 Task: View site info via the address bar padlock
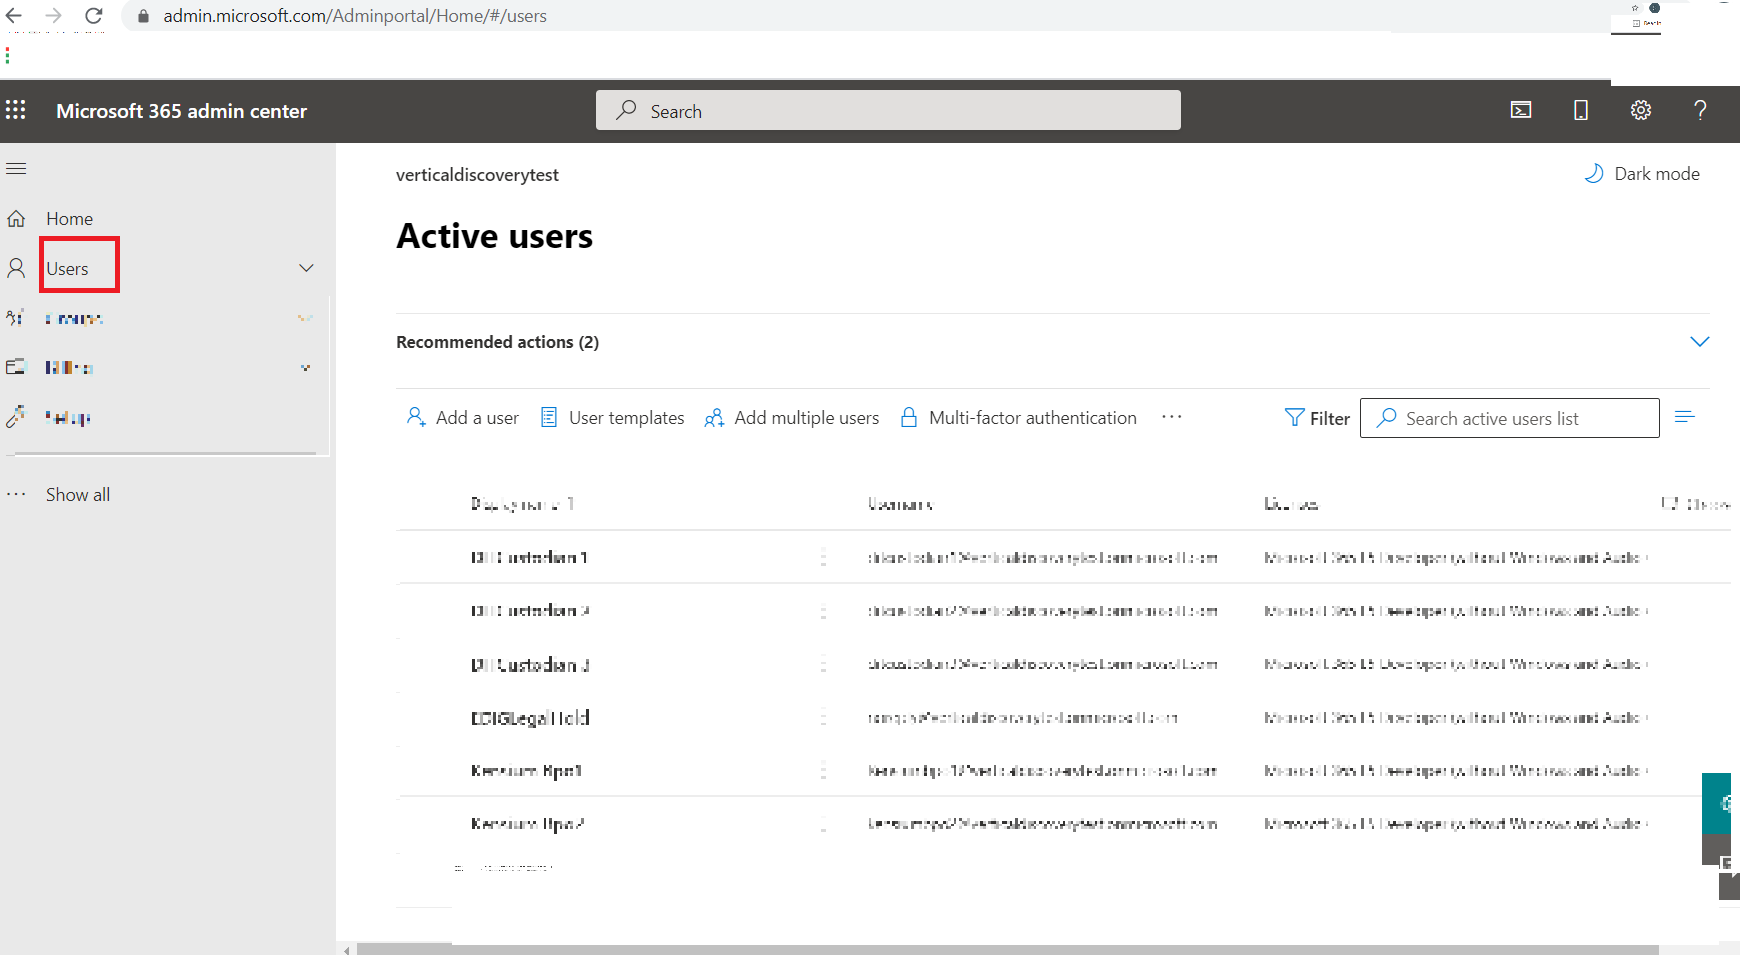tap(143, 16)
